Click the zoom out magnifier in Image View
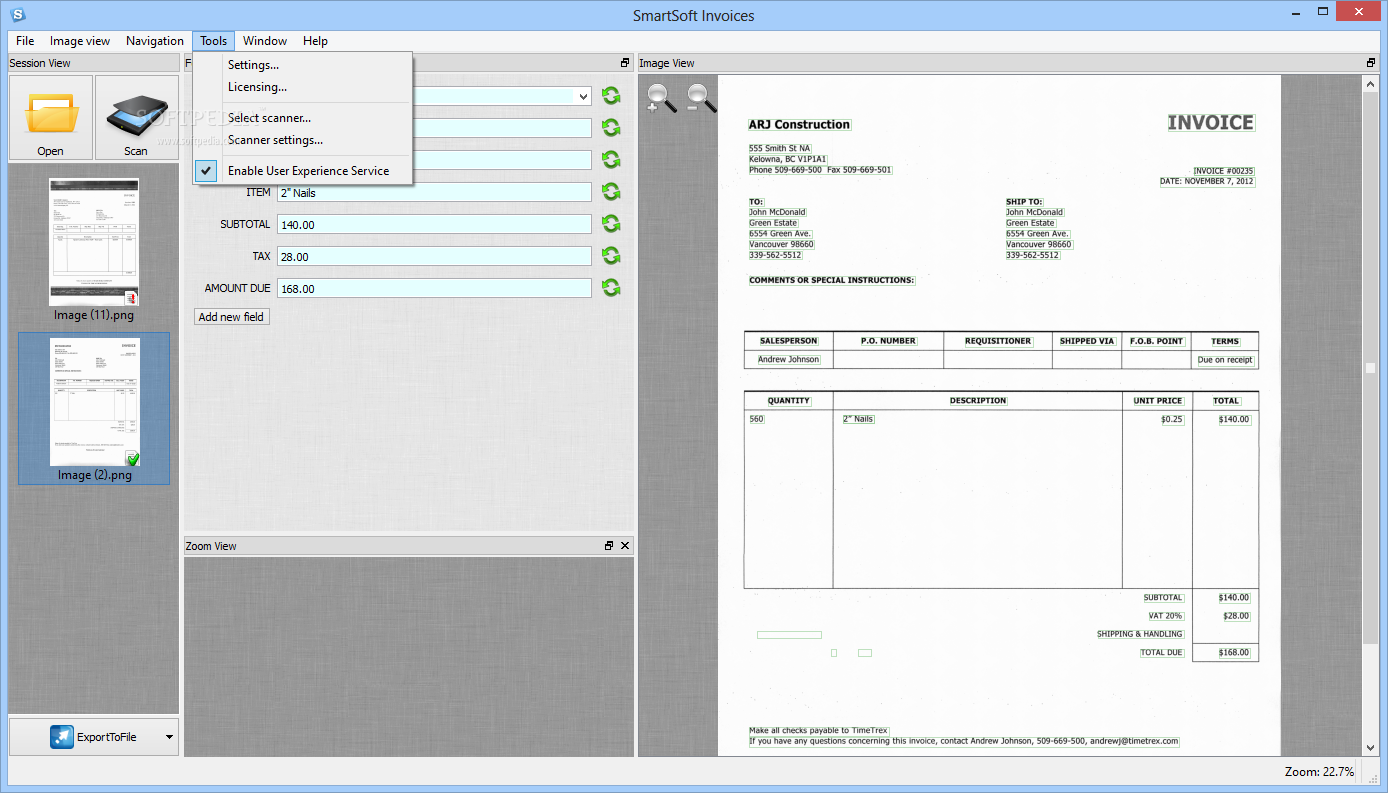Viewport: 1388px width, 793px height. 701,98
